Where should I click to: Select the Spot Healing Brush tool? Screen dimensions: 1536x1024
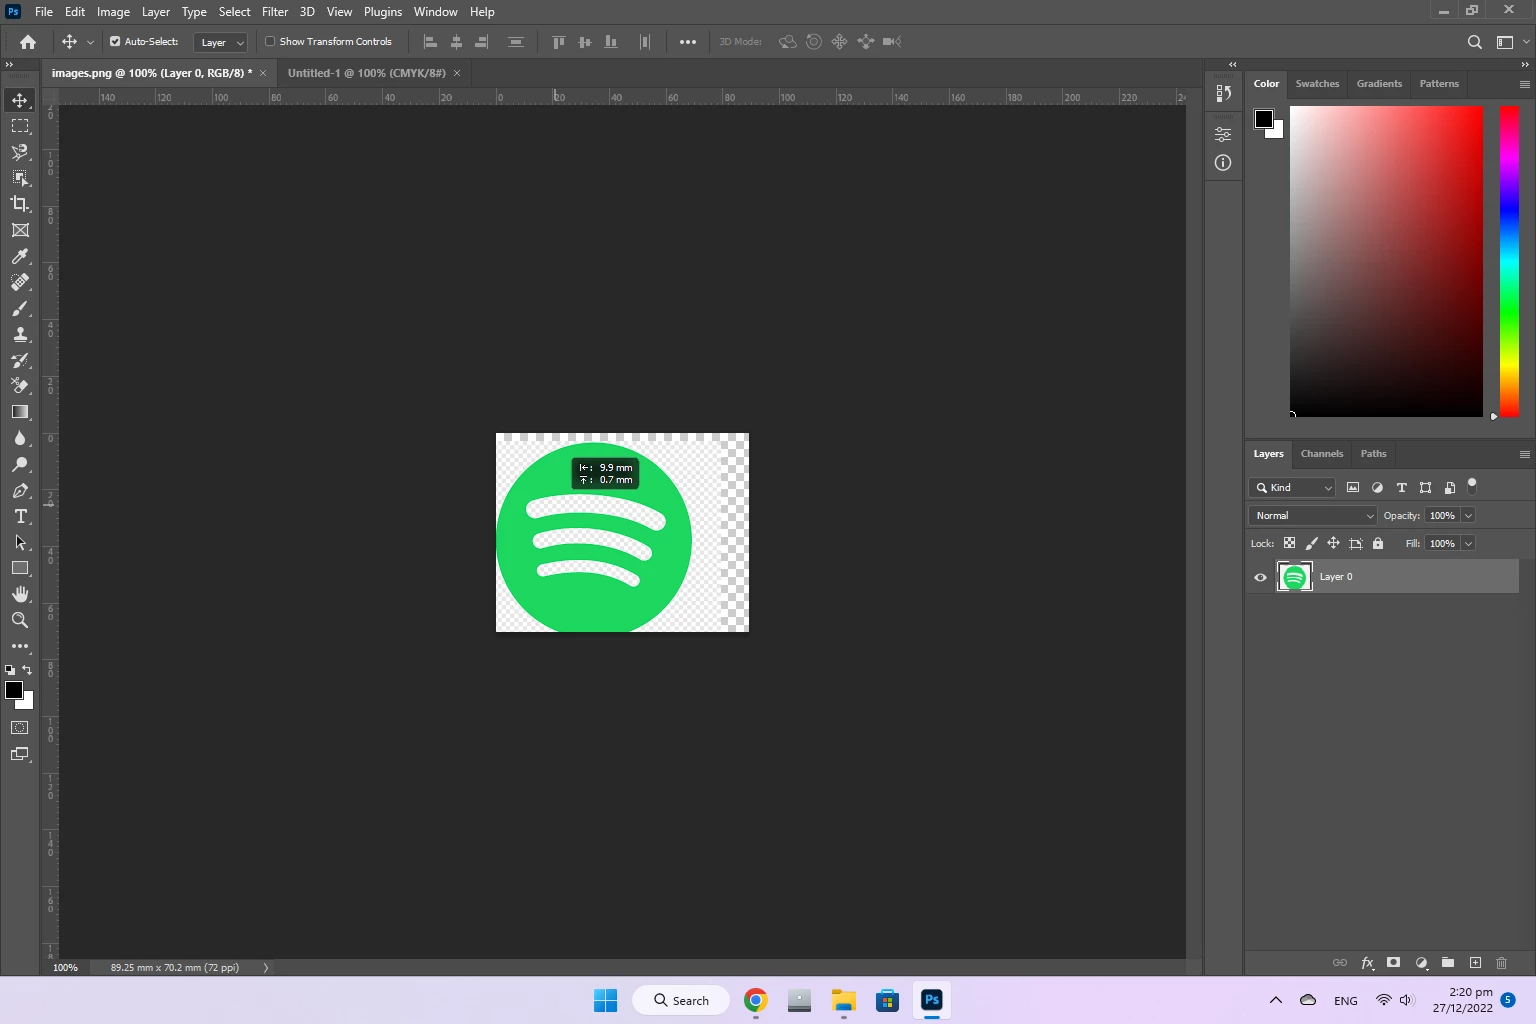pos(20,283)
